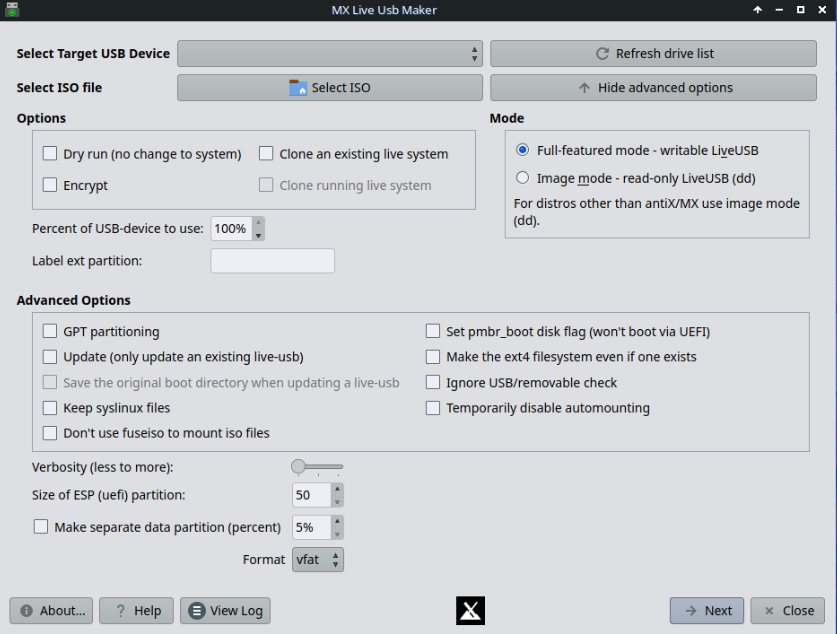Increase Percent of USB-device to use

(x=258, y=223)
